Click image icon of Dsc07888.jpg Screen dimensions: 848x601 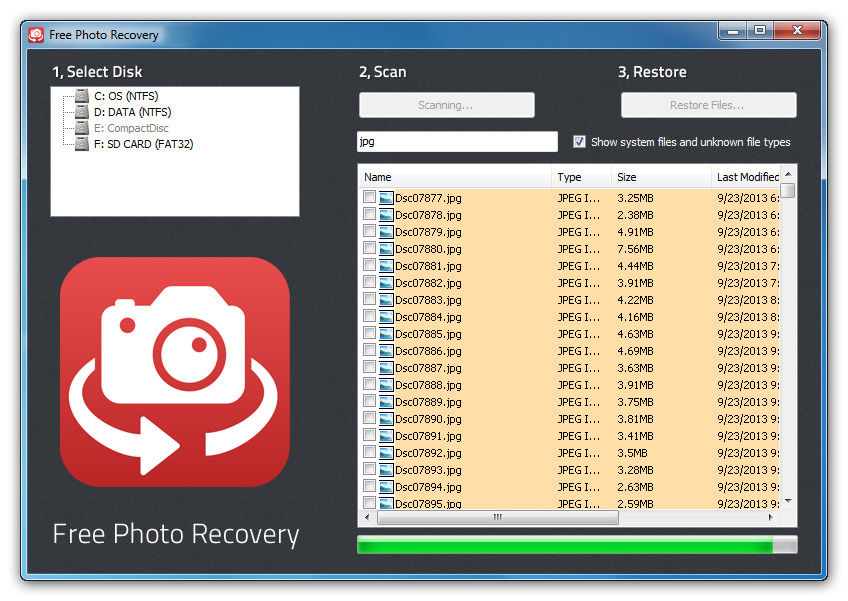386,385
